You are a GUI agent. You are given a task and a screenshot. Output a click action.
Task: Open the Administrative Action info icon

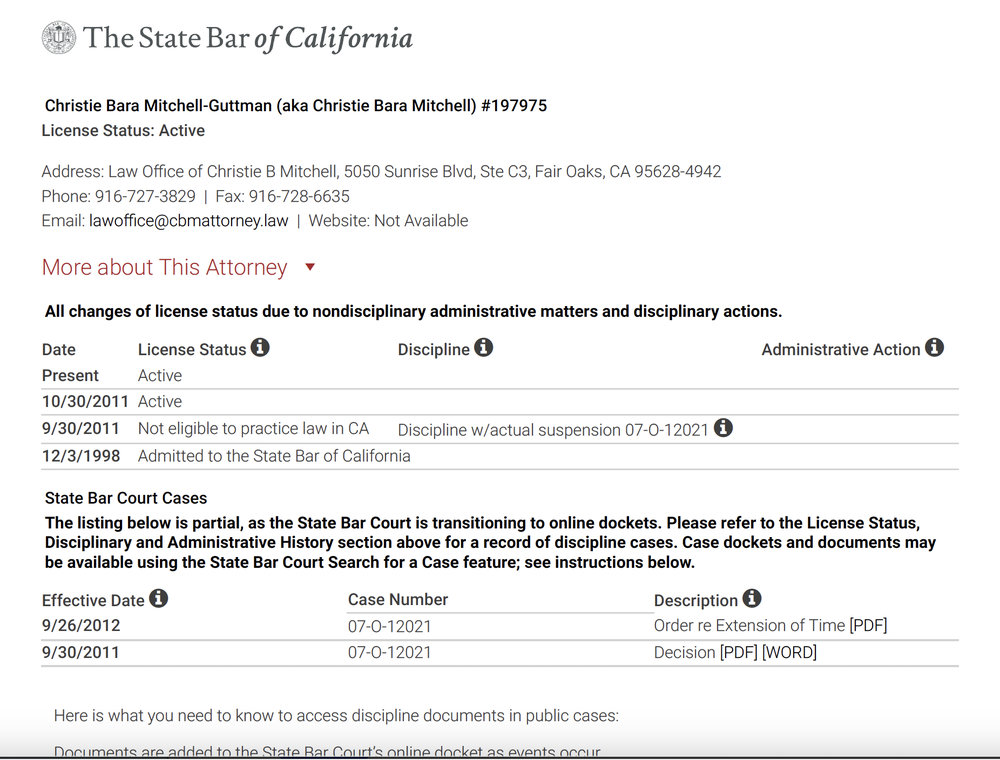[x=935, y=348]
